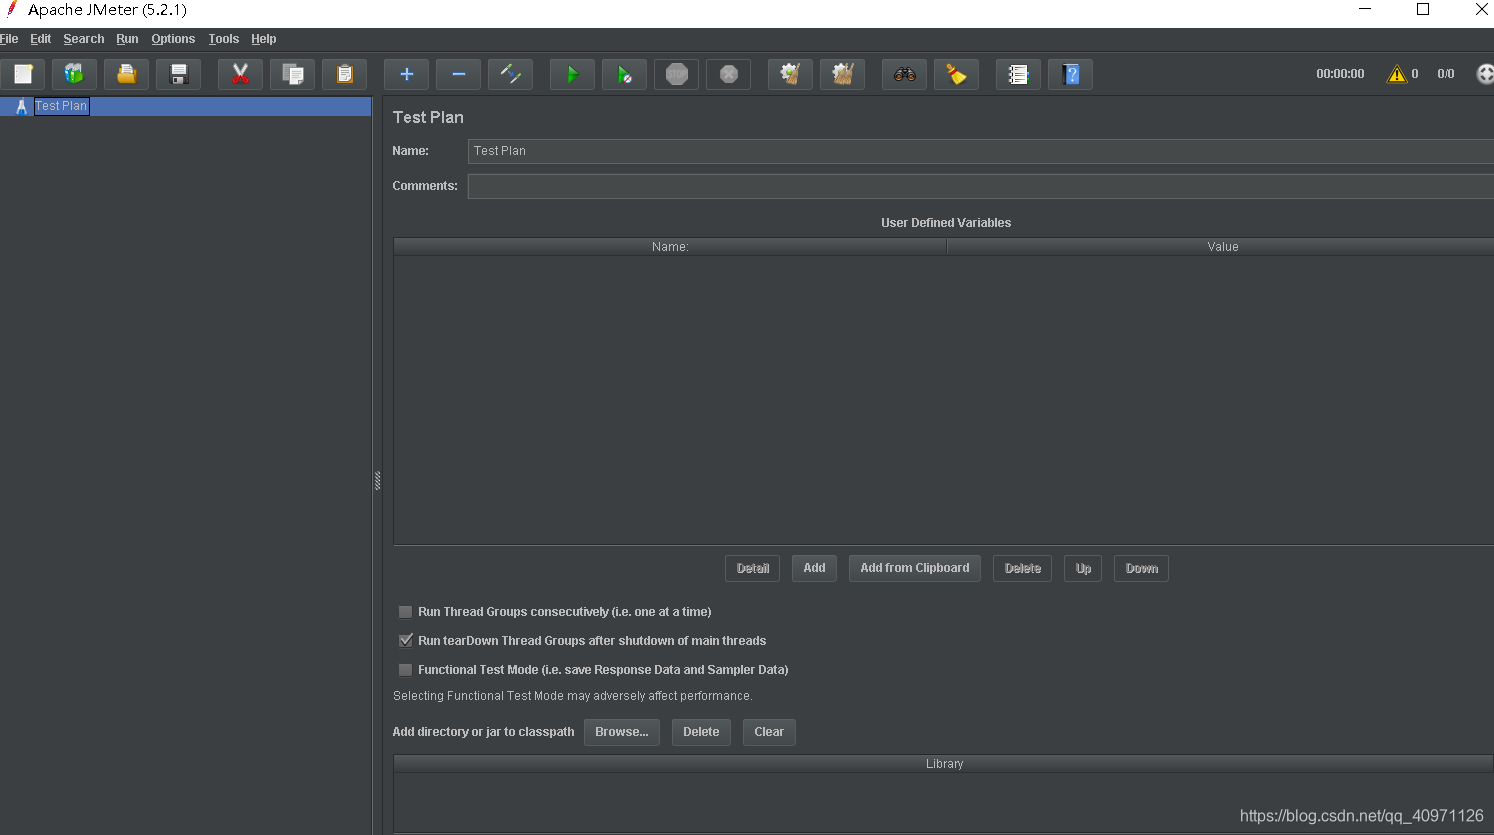Click the elapsed time 00:00:00 display
The image size is (1494, 835).
pos(1340,74)
